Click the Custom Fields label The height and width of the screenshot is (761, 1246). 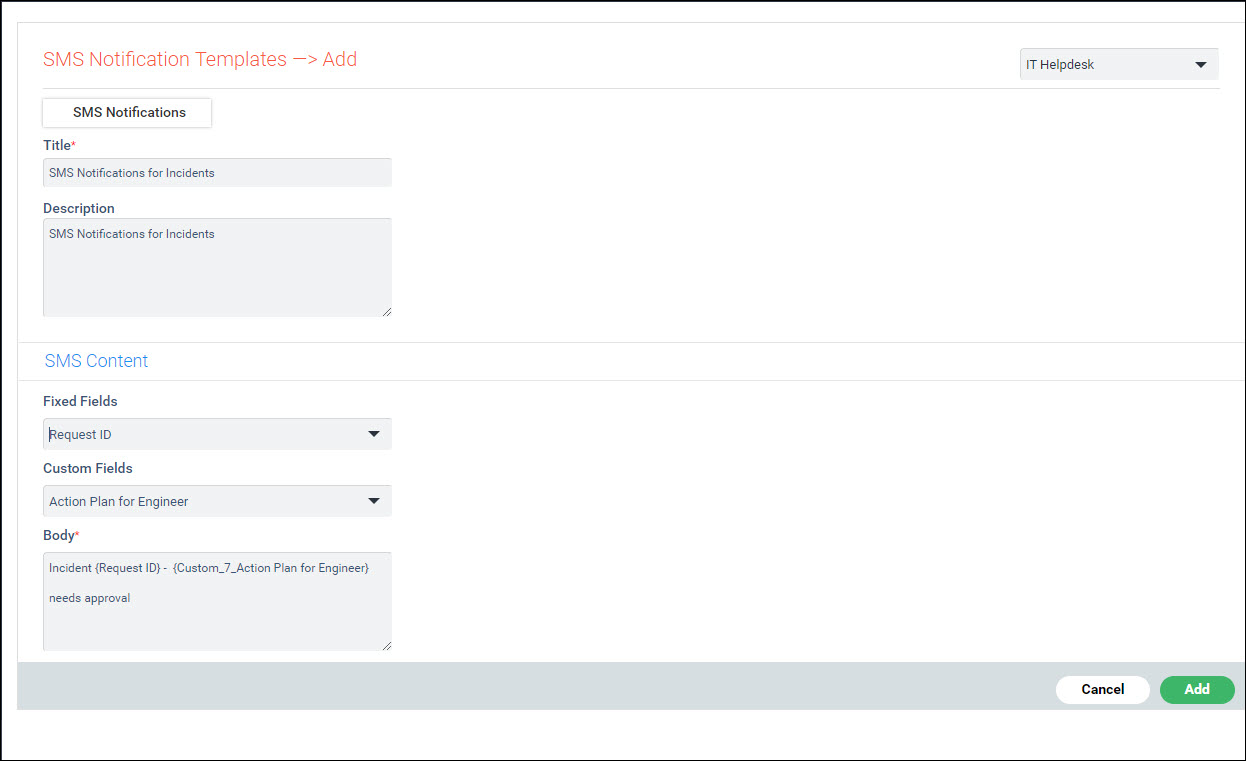(88, 468)
